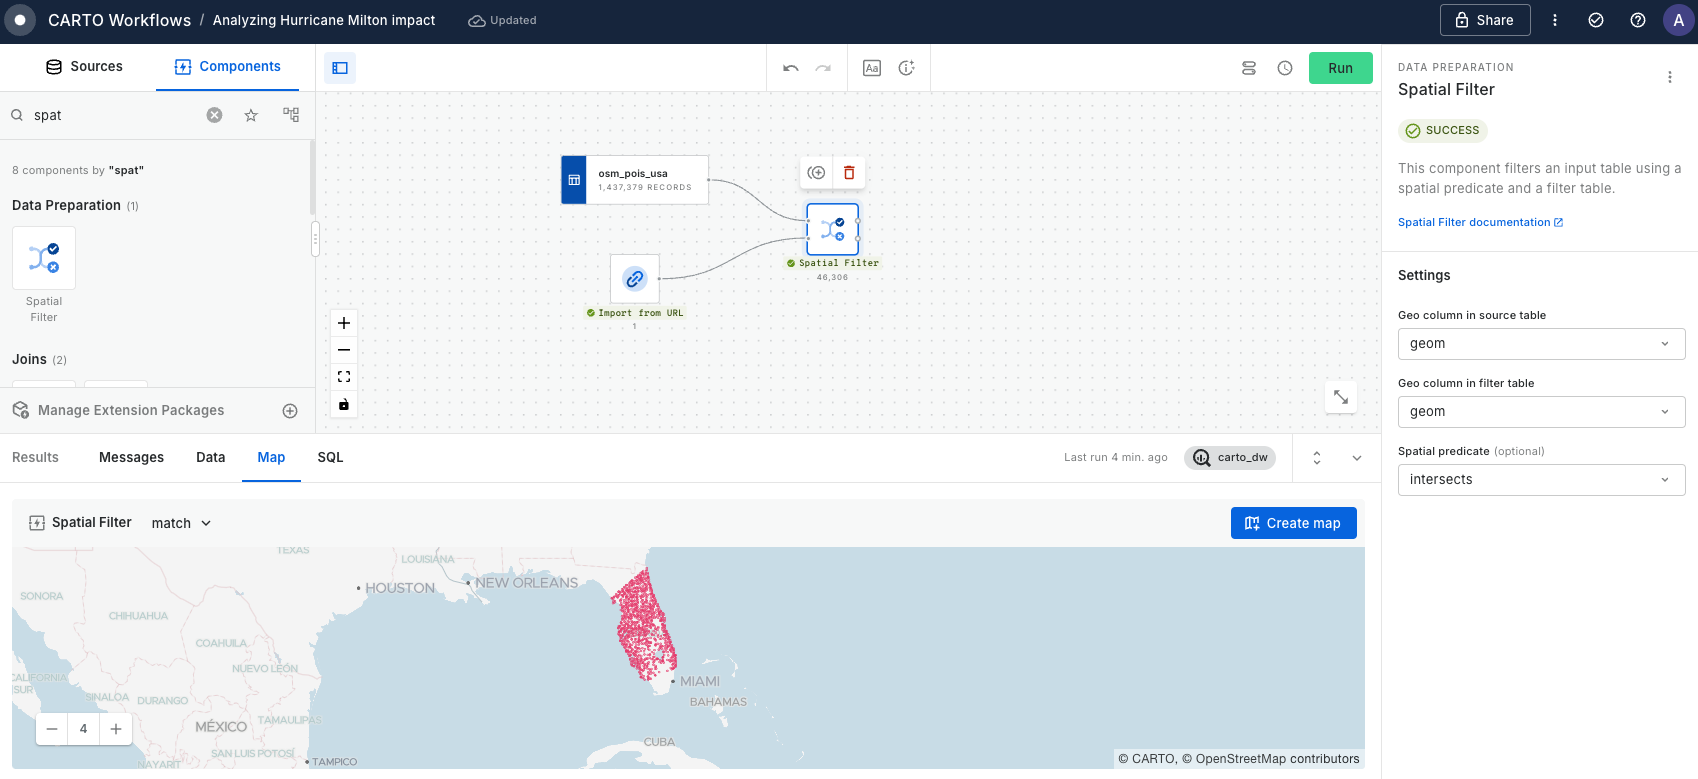Add a text note to canvas
The image size is (1698, 779).
click(872, 68)
